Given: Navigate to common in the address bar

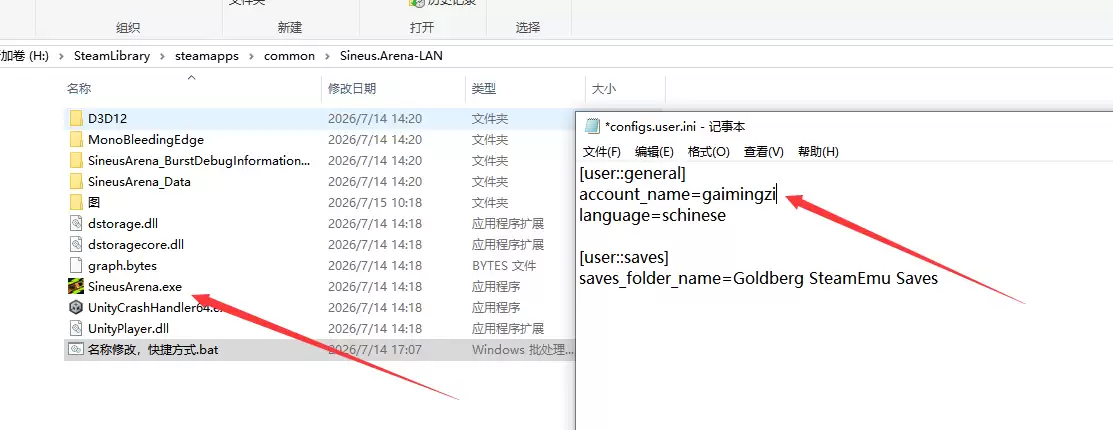Looking at the screenshot, I should 290,56.
